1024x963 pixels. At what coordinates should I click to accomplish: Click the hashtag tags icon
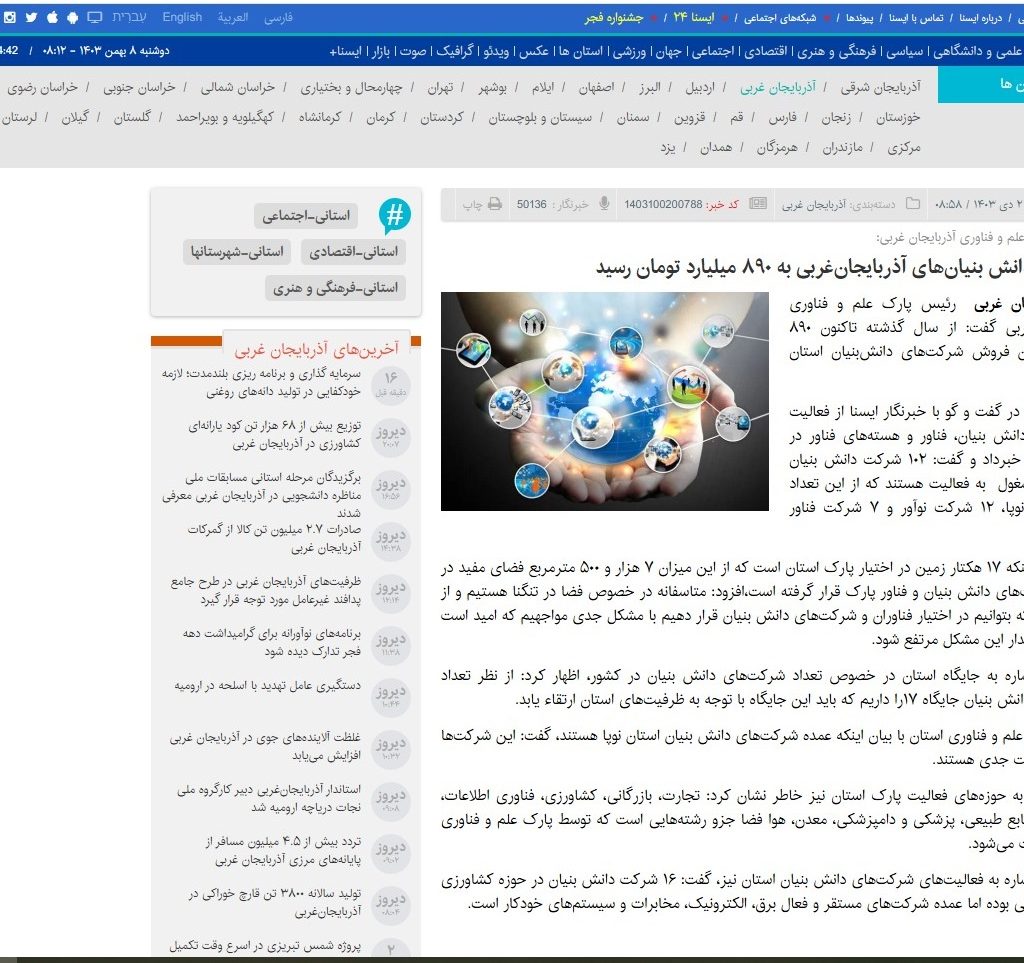tap(394, 216)
